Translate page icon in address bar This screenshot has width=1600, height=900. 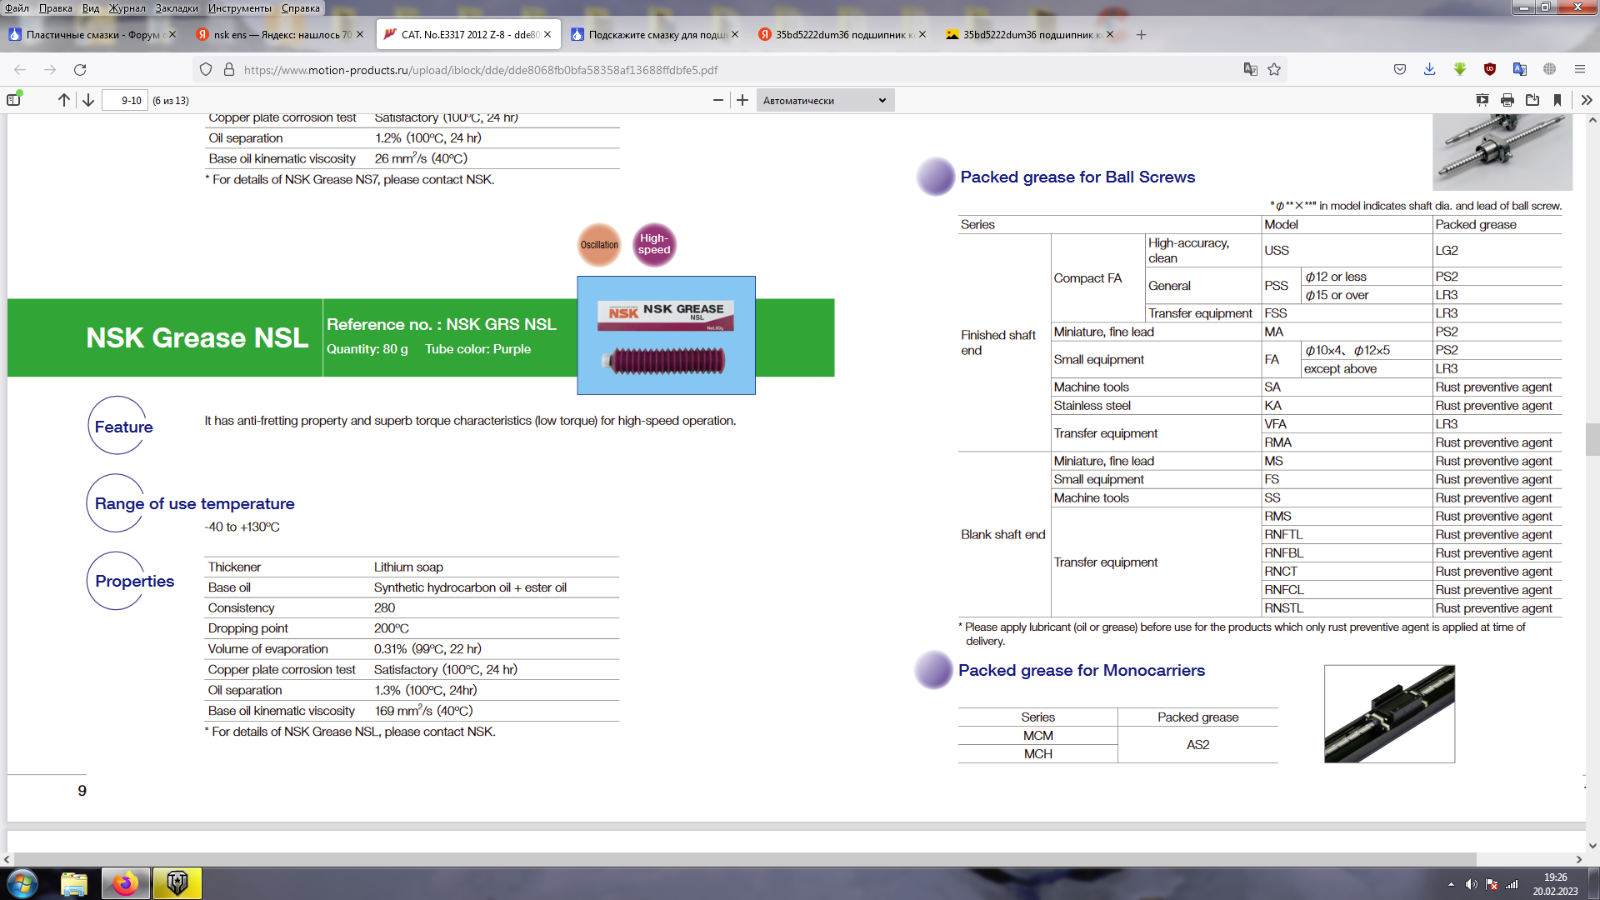pyautogui.click(x=1250, y=69)
